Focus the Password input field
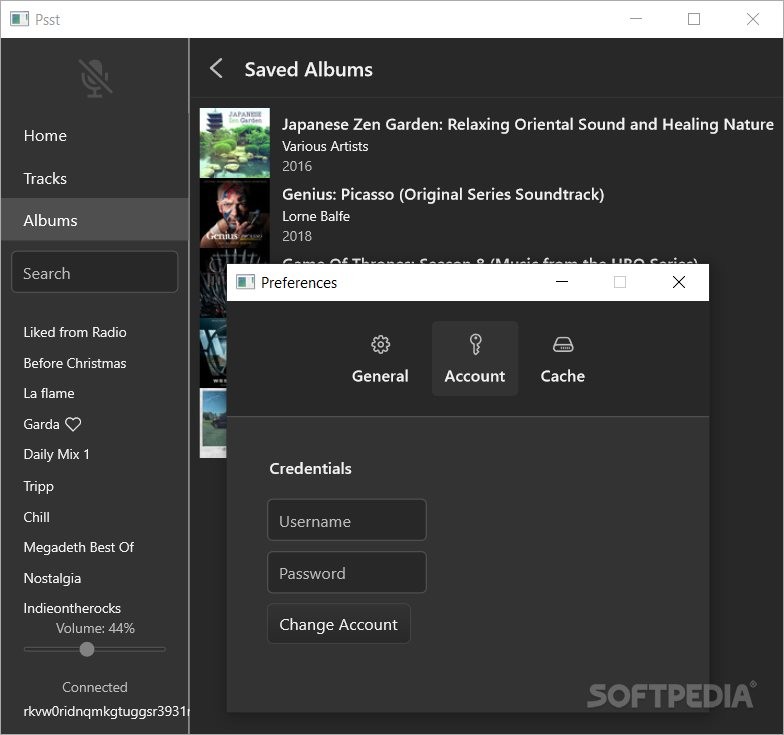The width and height of the screenshot is (784, 735). pos(346,572)
